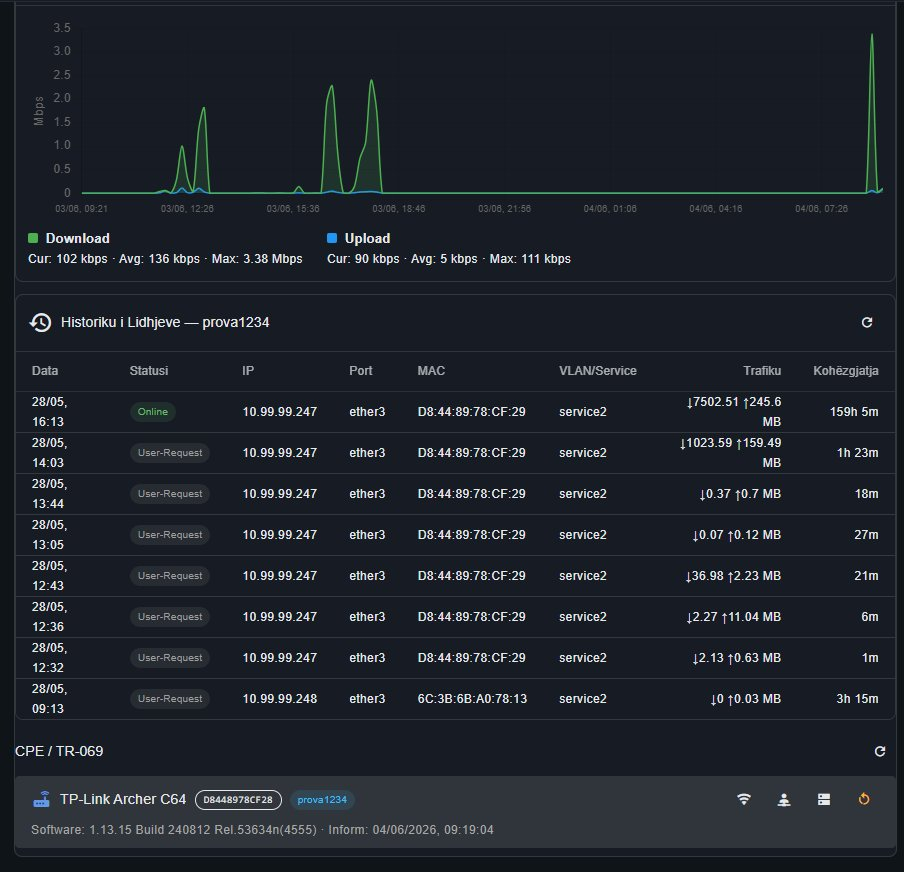The height and width of the screenshot is (872, 904).
Task: Click the prova1234 tag on the CPE card
Action: coord(322,800)
